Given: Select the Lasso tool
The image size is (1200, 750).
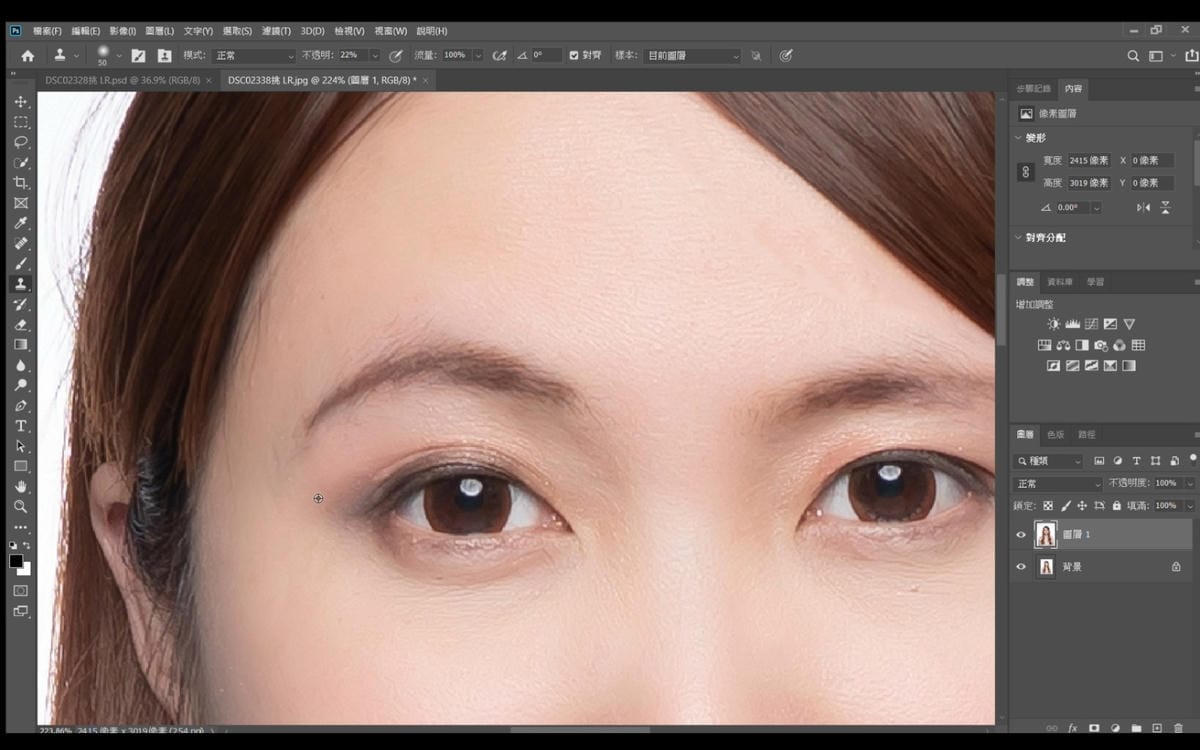Looking at the screenshot, I should (20, 142).
